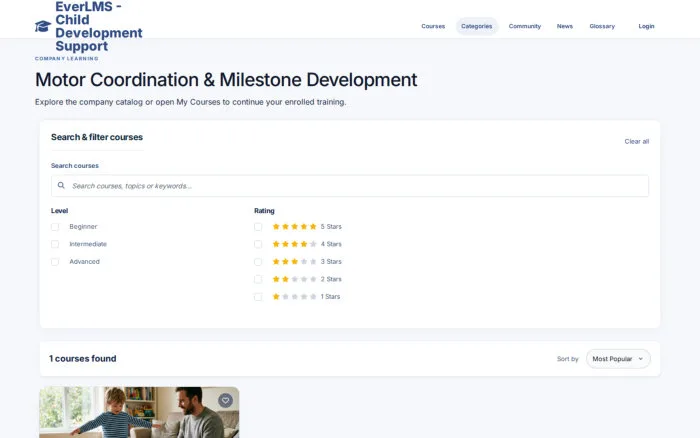This screenshot has height=438, width=700.
Task: Click the Beginner label text
Action: point(83,227)
